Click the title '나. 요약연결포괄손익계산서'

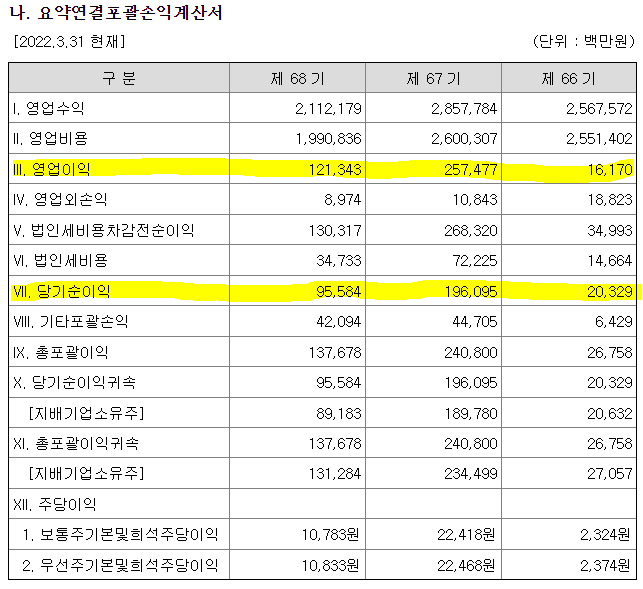click(116, 12)
